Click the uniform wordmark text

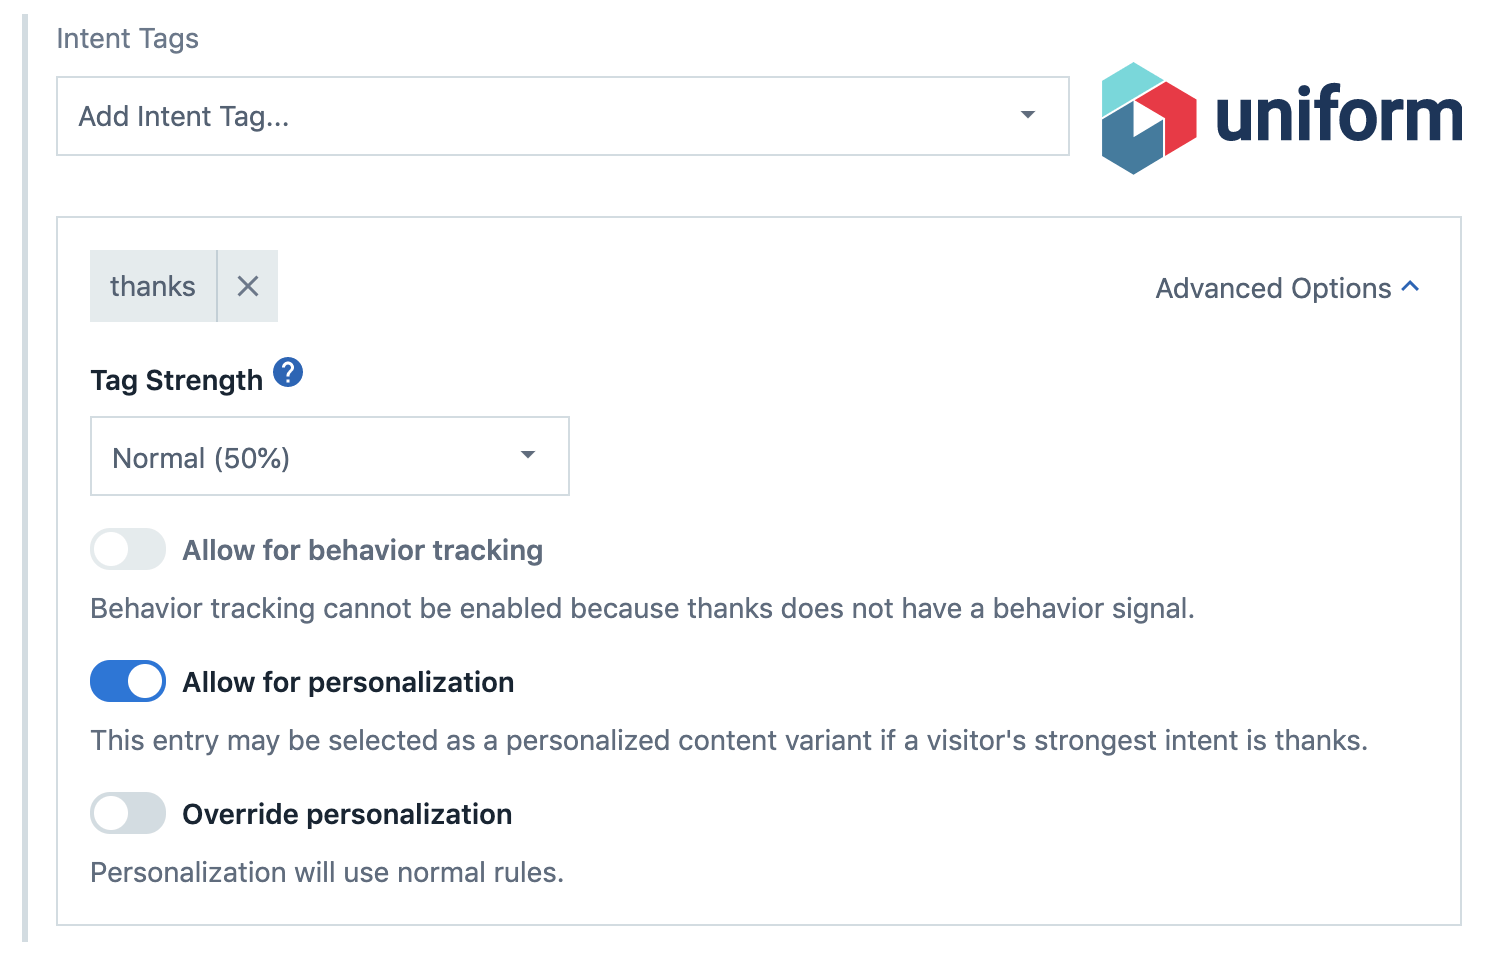tap(1338, 116)
